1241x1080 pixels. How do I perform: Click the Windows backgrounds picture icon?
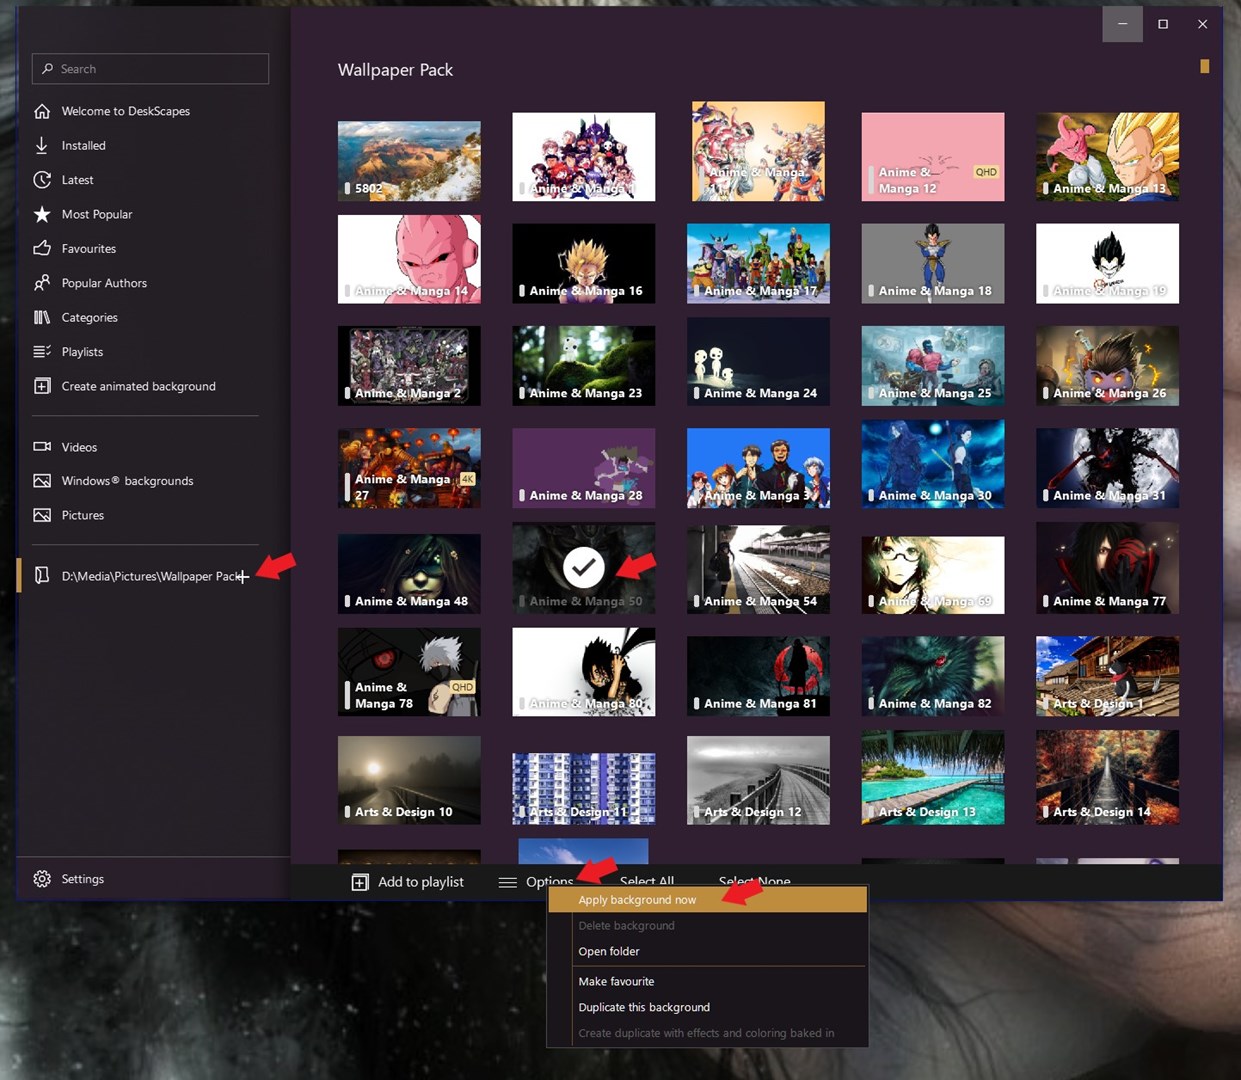42,481
